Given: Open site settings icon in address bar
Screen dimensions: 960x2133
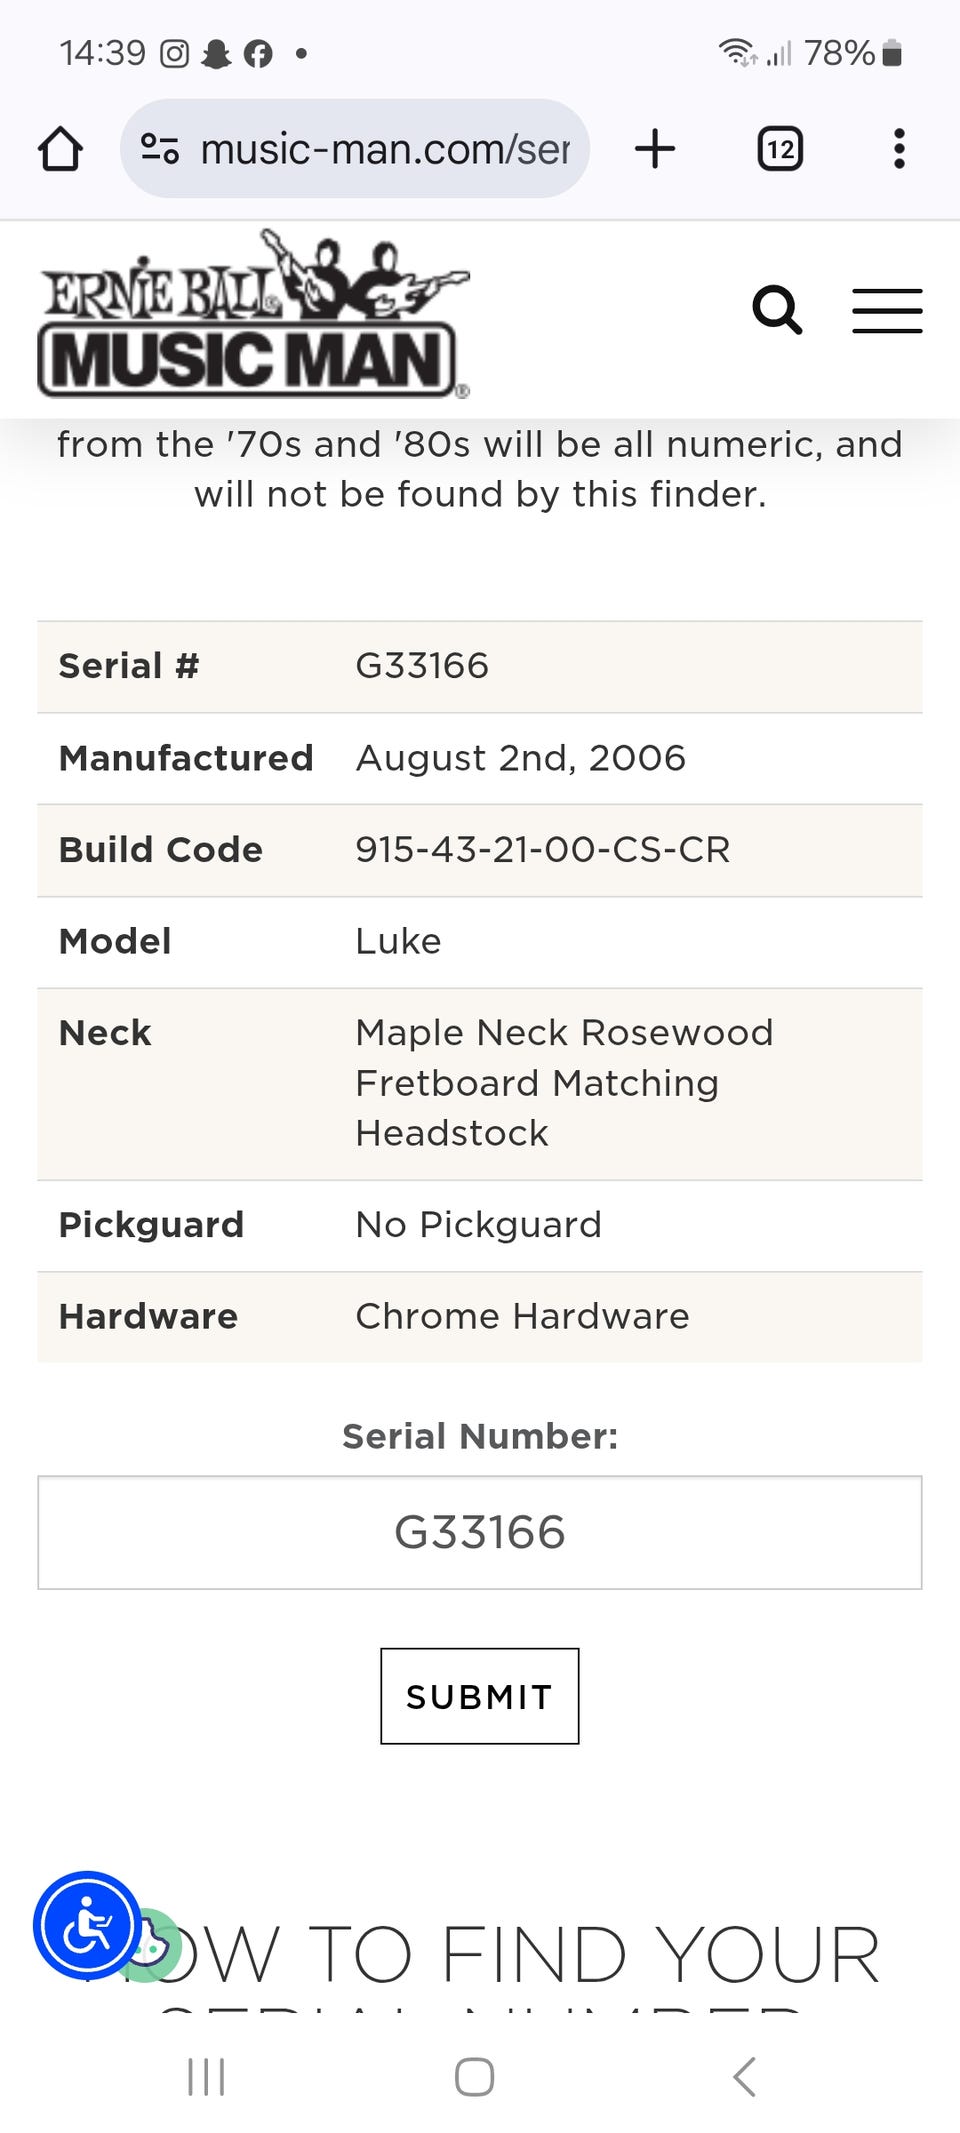Looking at the screenshot, I should [x=160, y=149].
